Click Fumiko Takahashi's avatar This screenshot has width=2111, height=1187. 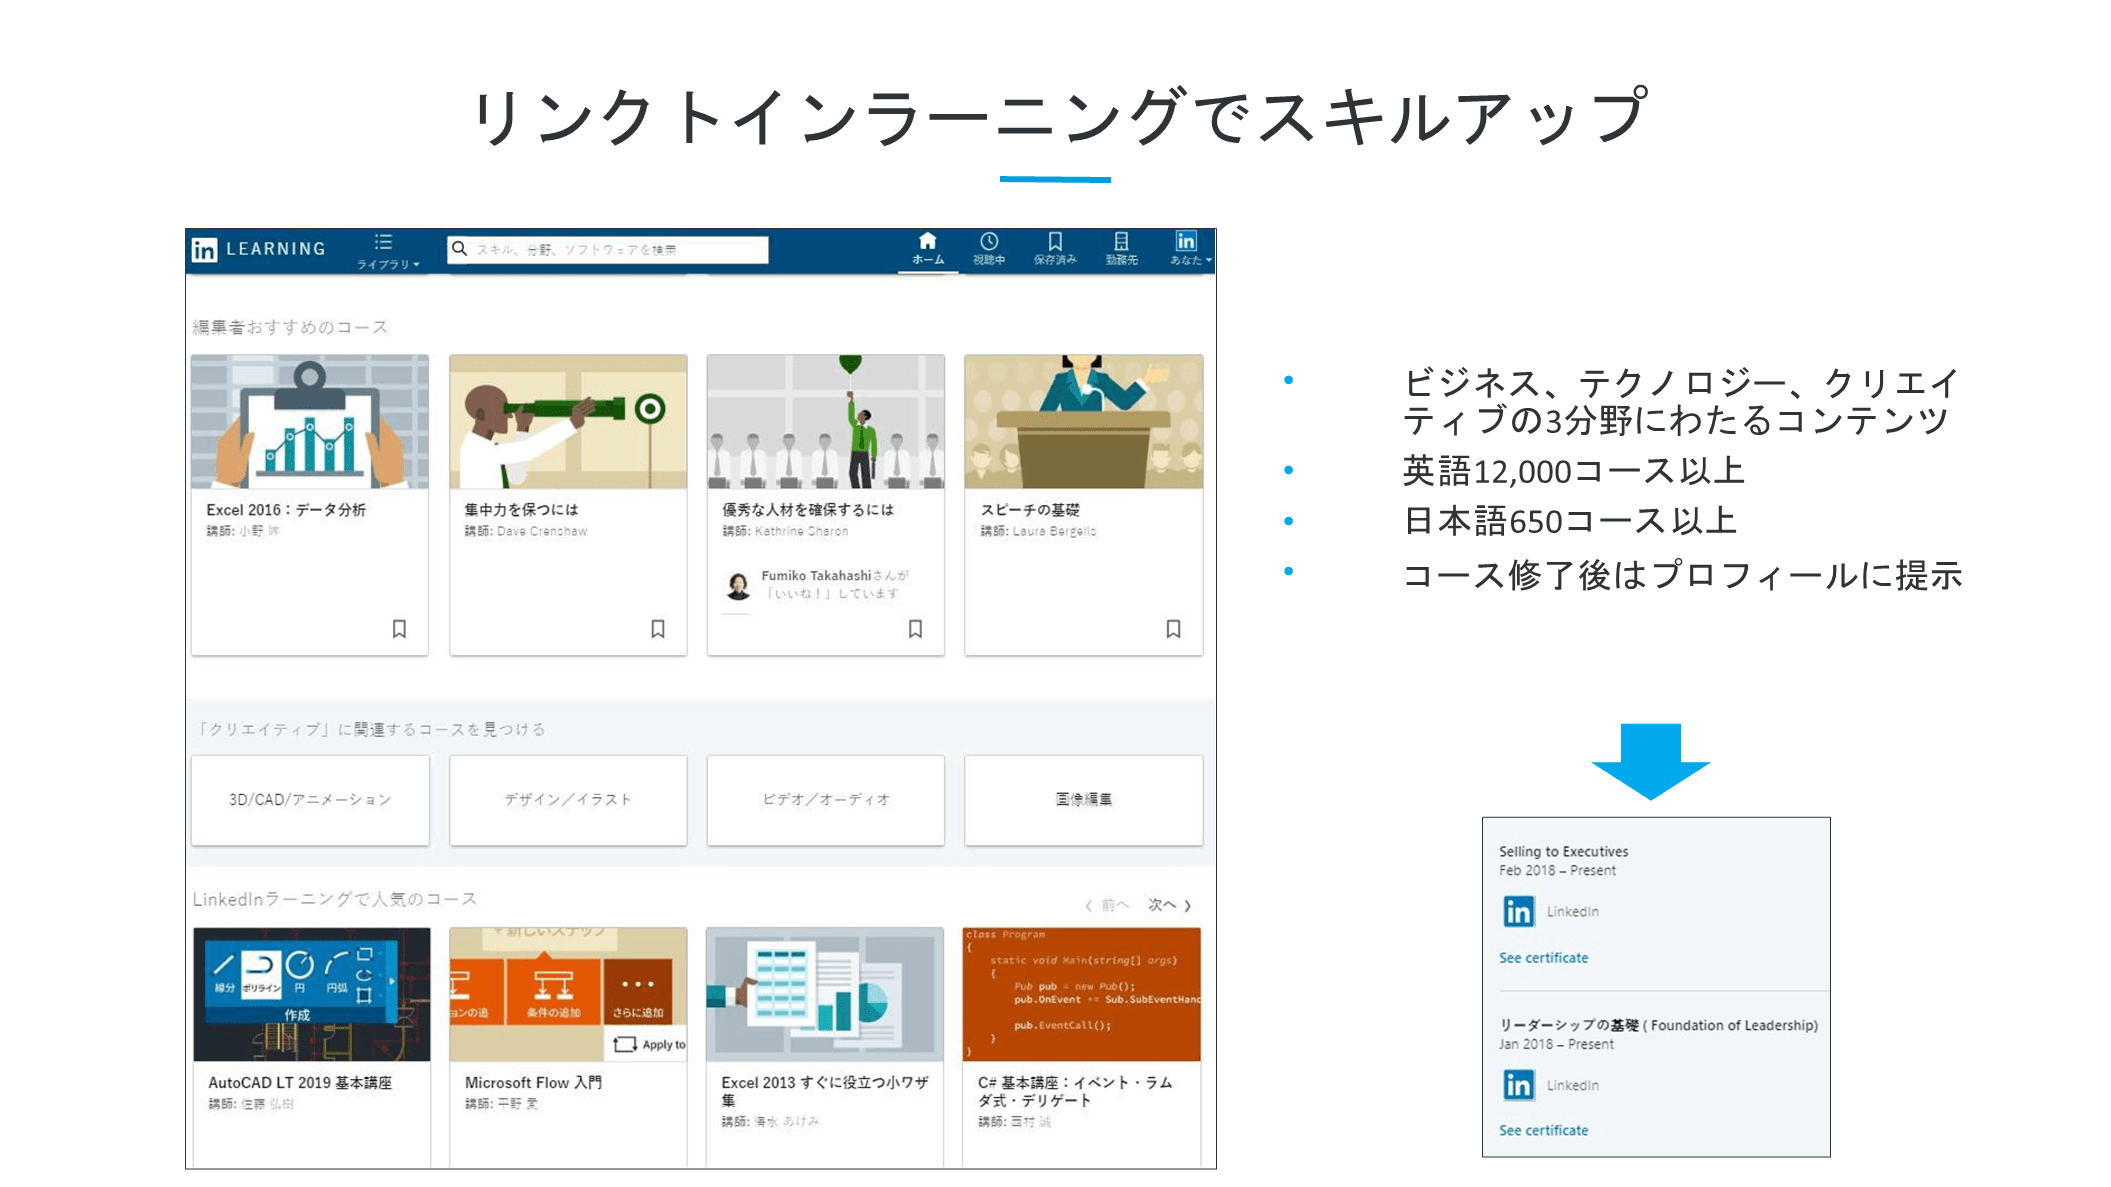738,585
